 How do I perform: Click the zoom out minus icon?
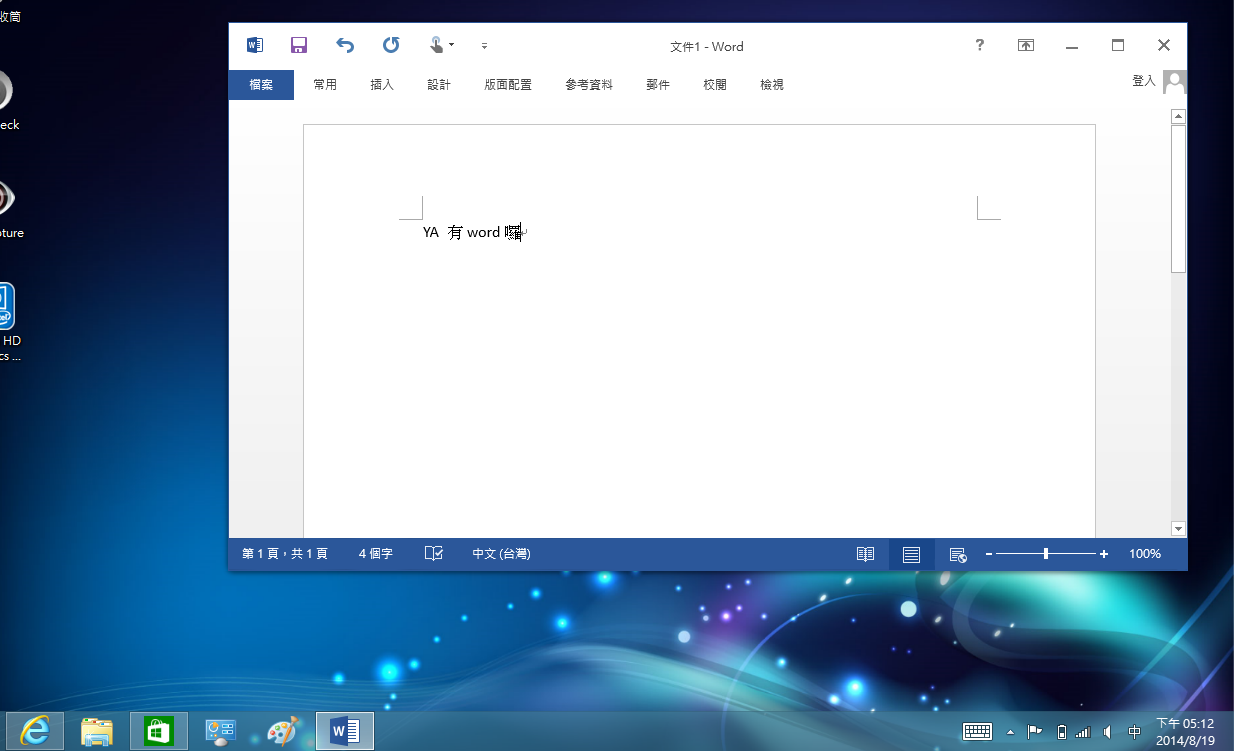pos(989,554)
